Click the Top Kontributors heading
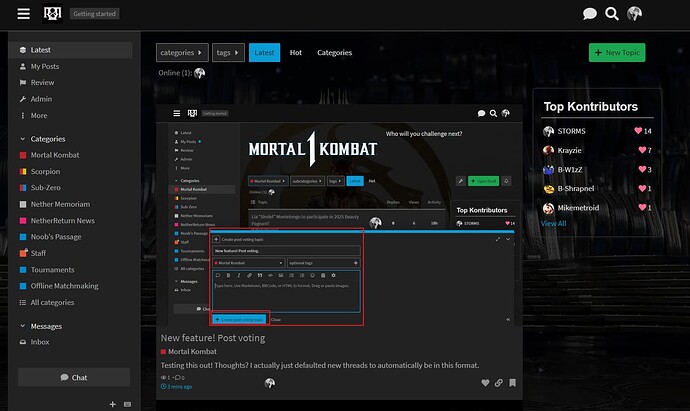Image resolution: width=690 pixels, height=411 pixels. point(591,106)
